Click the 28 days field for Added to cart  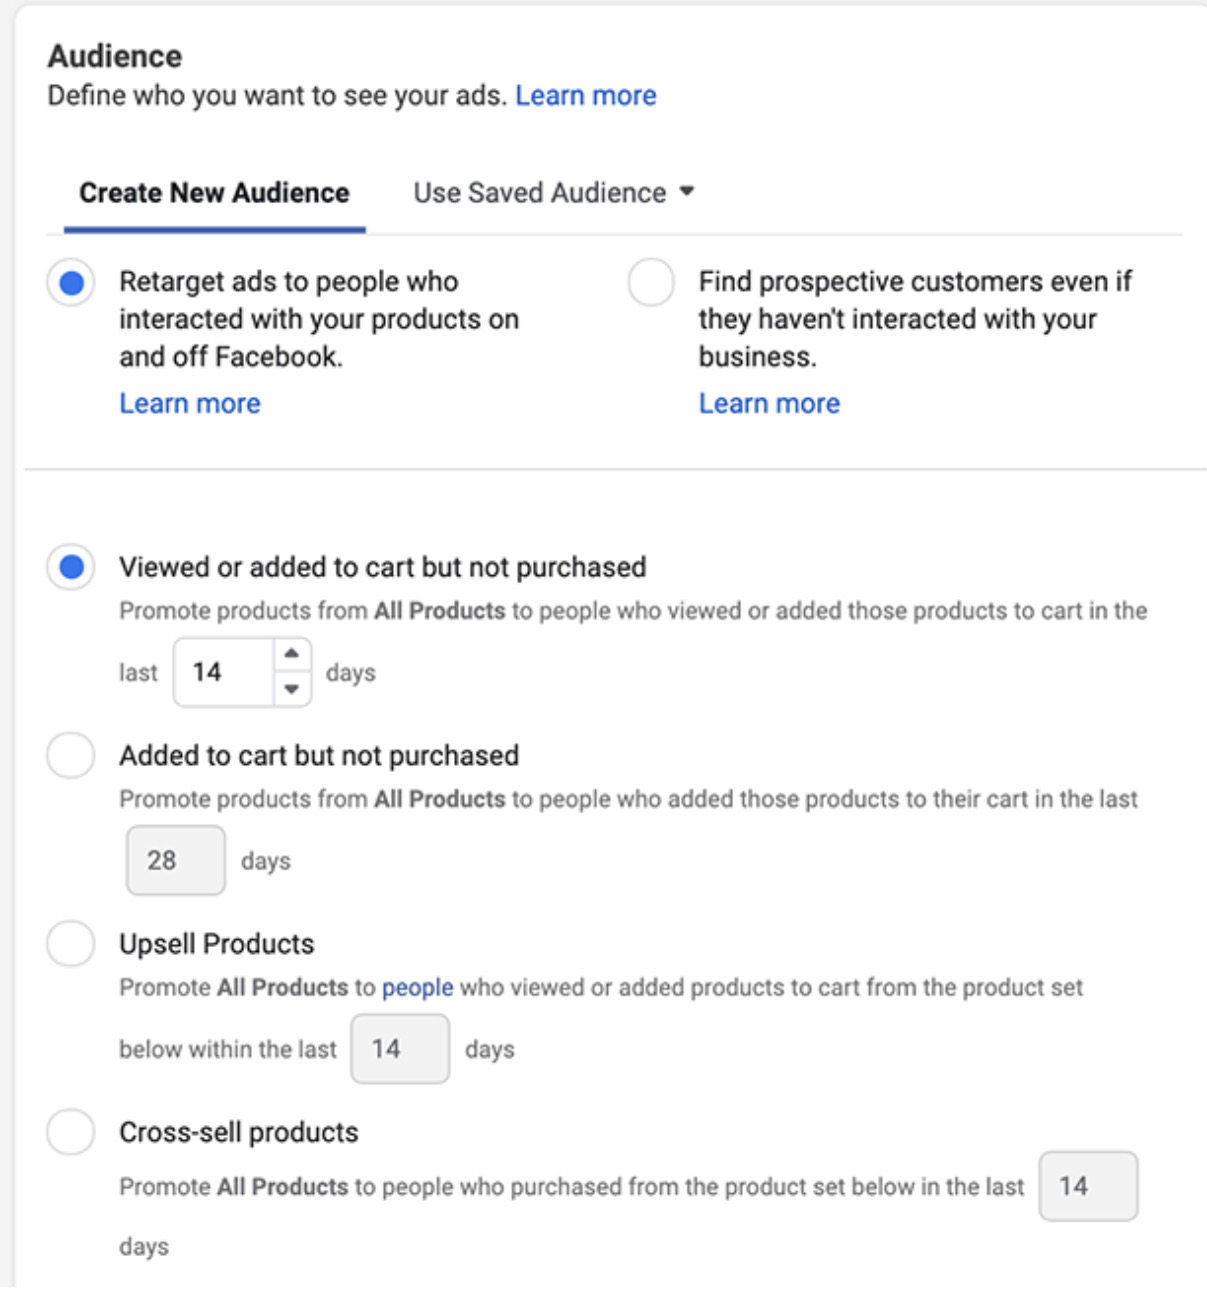[x=175, y=860]
